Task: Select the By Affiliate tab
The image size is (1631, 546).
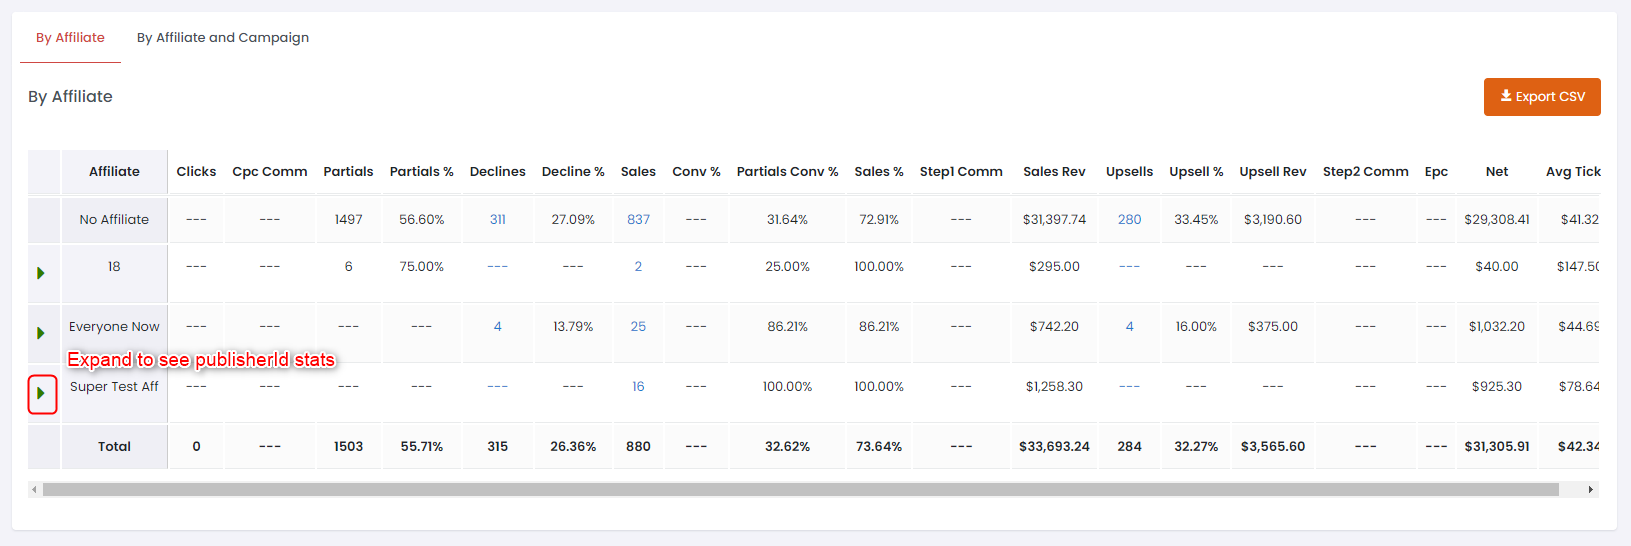Action: [x=70, y=38]
